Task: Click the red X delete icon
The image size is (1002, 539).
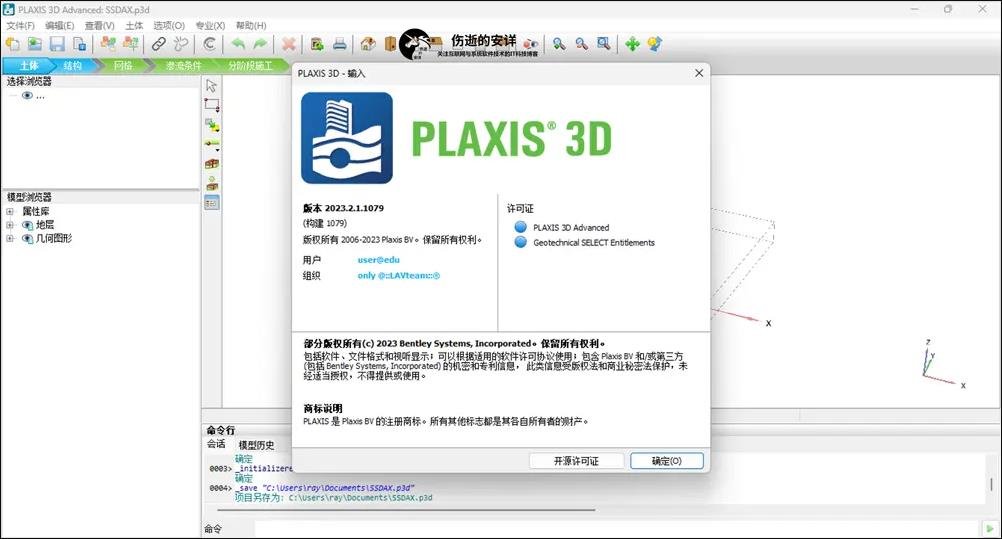Action: (289, 44)
